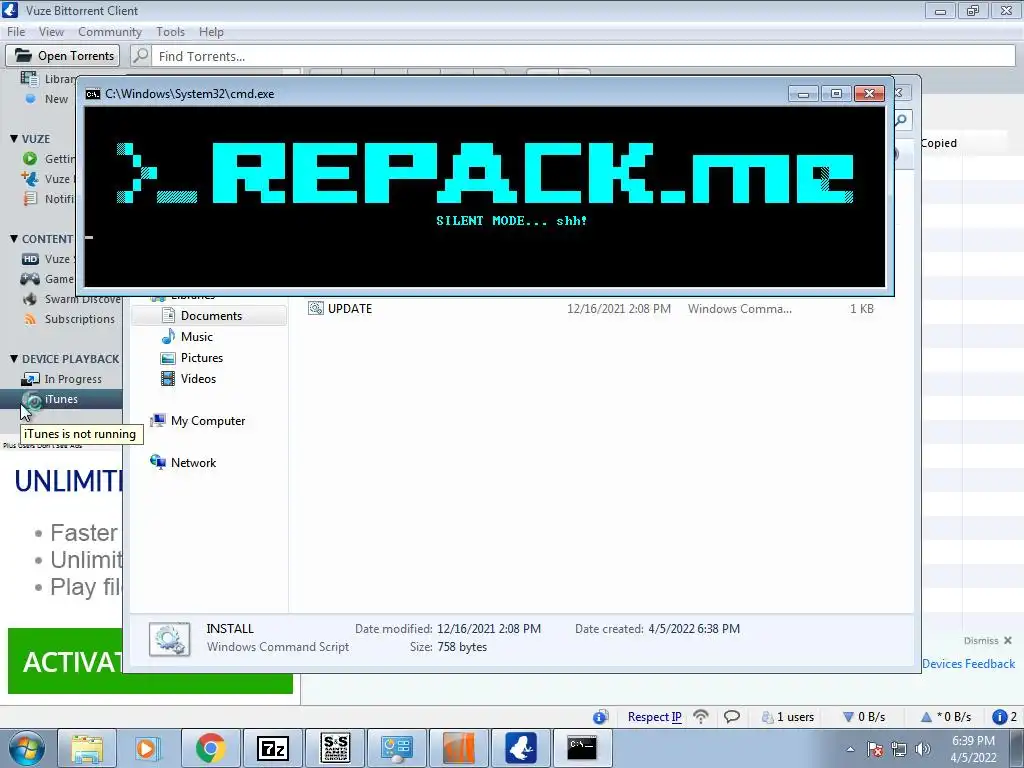Open the Windows Start menu
The width and height of the screenshot is (1024, 768).
[x=26, y=748]
